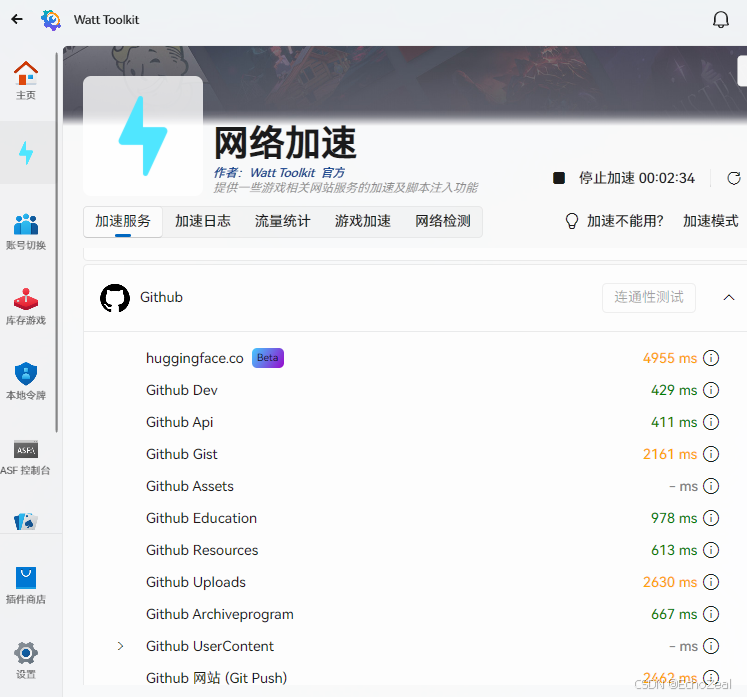Collapse the Github section chevron
The image size is (747, 697).
[x=728, y=298]
